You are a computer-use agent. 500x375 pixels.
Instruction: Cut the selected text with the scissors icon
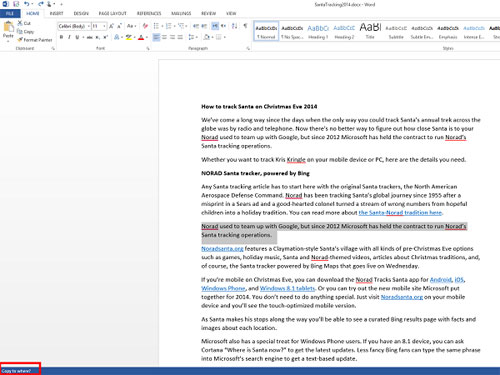20,23
